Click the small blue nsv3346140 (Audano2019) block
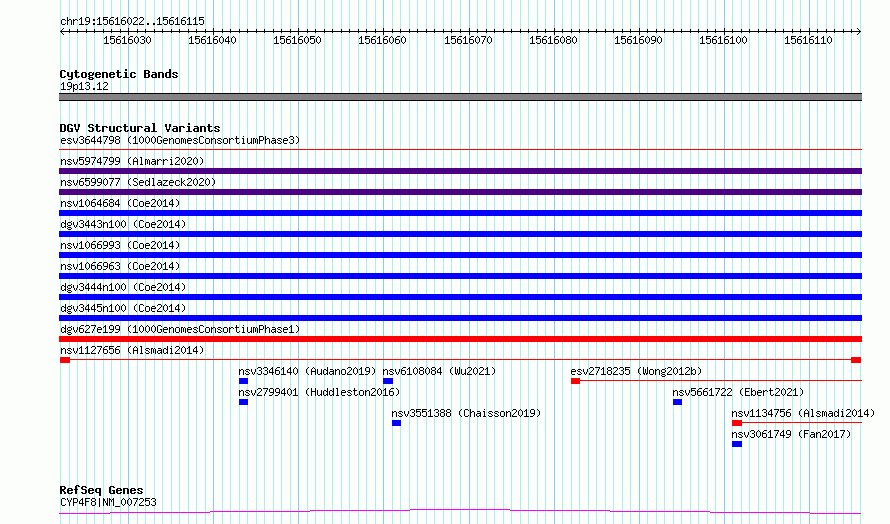The height and width of the screenshot is (524, 890). click(243, 381)
